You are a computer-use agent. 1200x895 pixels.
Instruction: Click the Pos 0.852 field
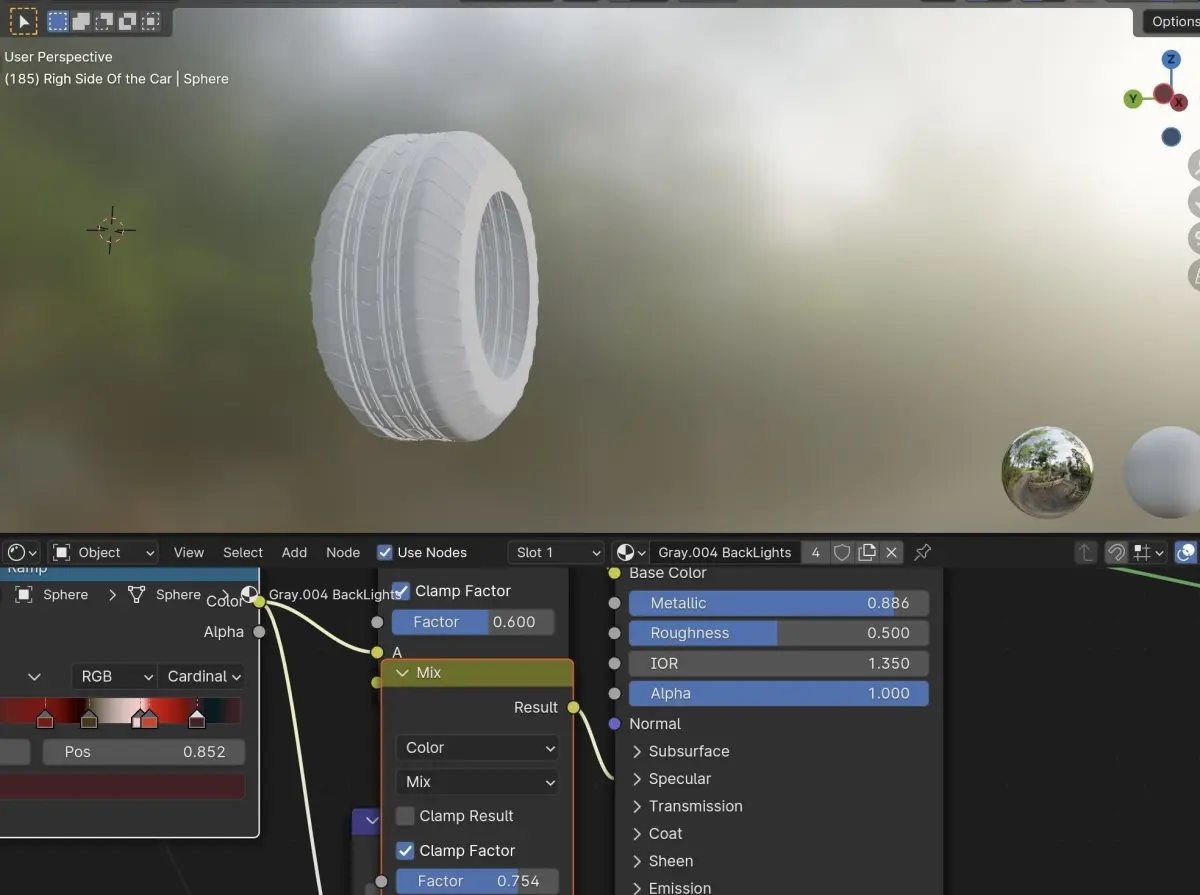(x=143, y=752)
